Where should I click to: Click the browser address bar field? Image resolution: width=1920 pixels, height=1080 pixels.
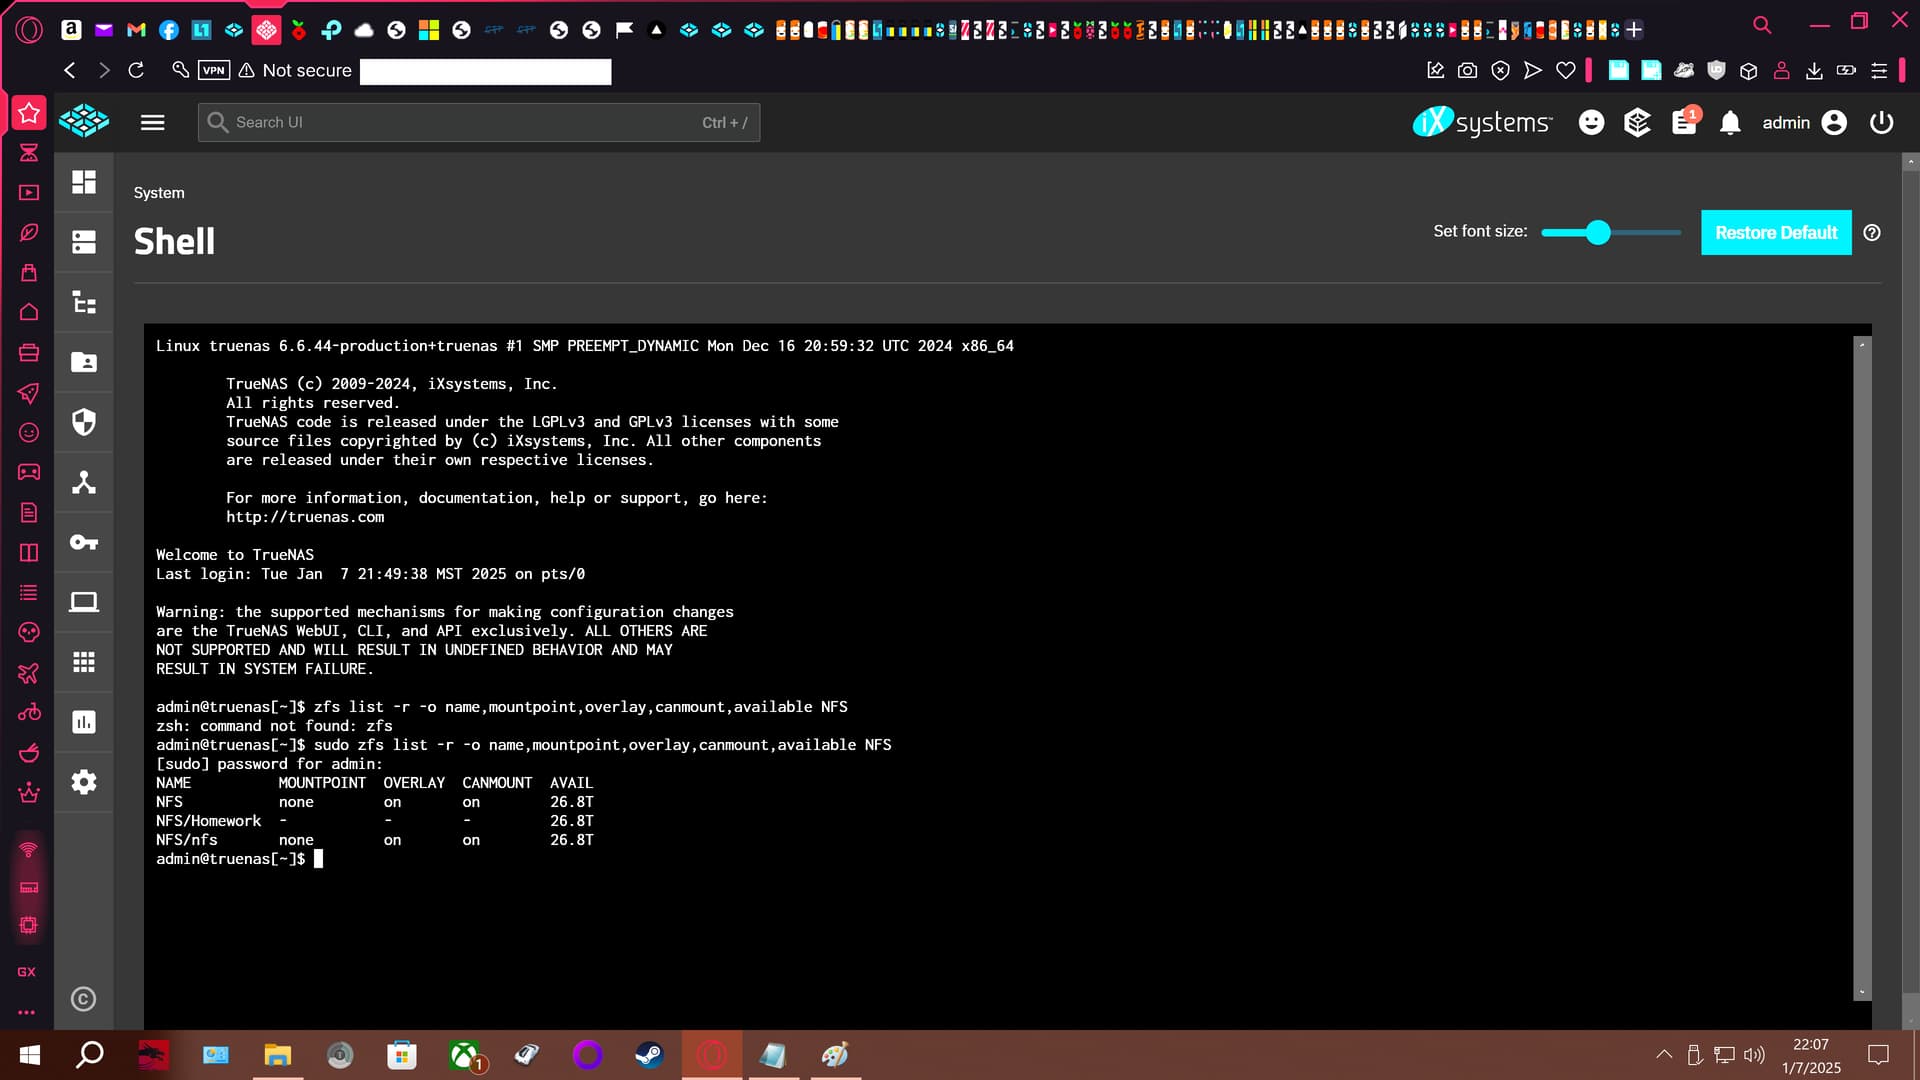point(485,71)
